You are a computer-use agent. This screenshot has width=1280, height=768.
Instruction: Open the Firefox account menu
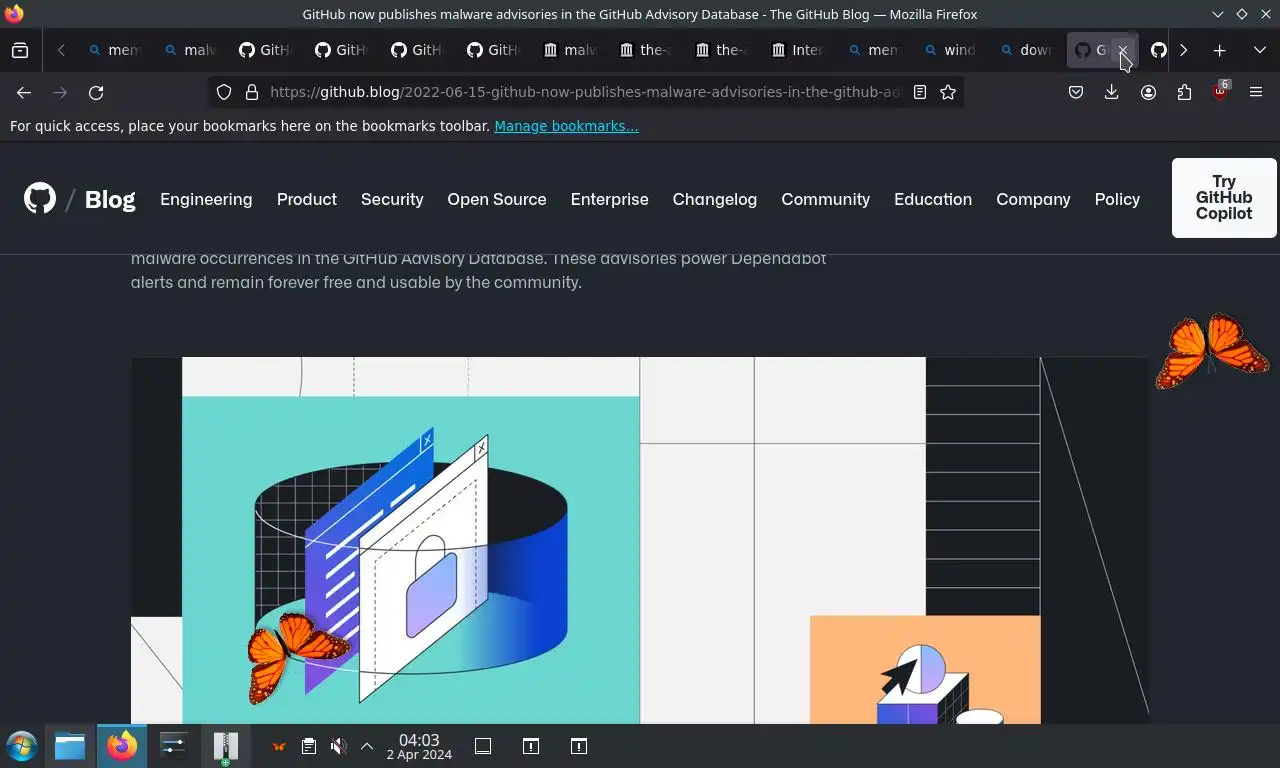(x=1148, y=92)
